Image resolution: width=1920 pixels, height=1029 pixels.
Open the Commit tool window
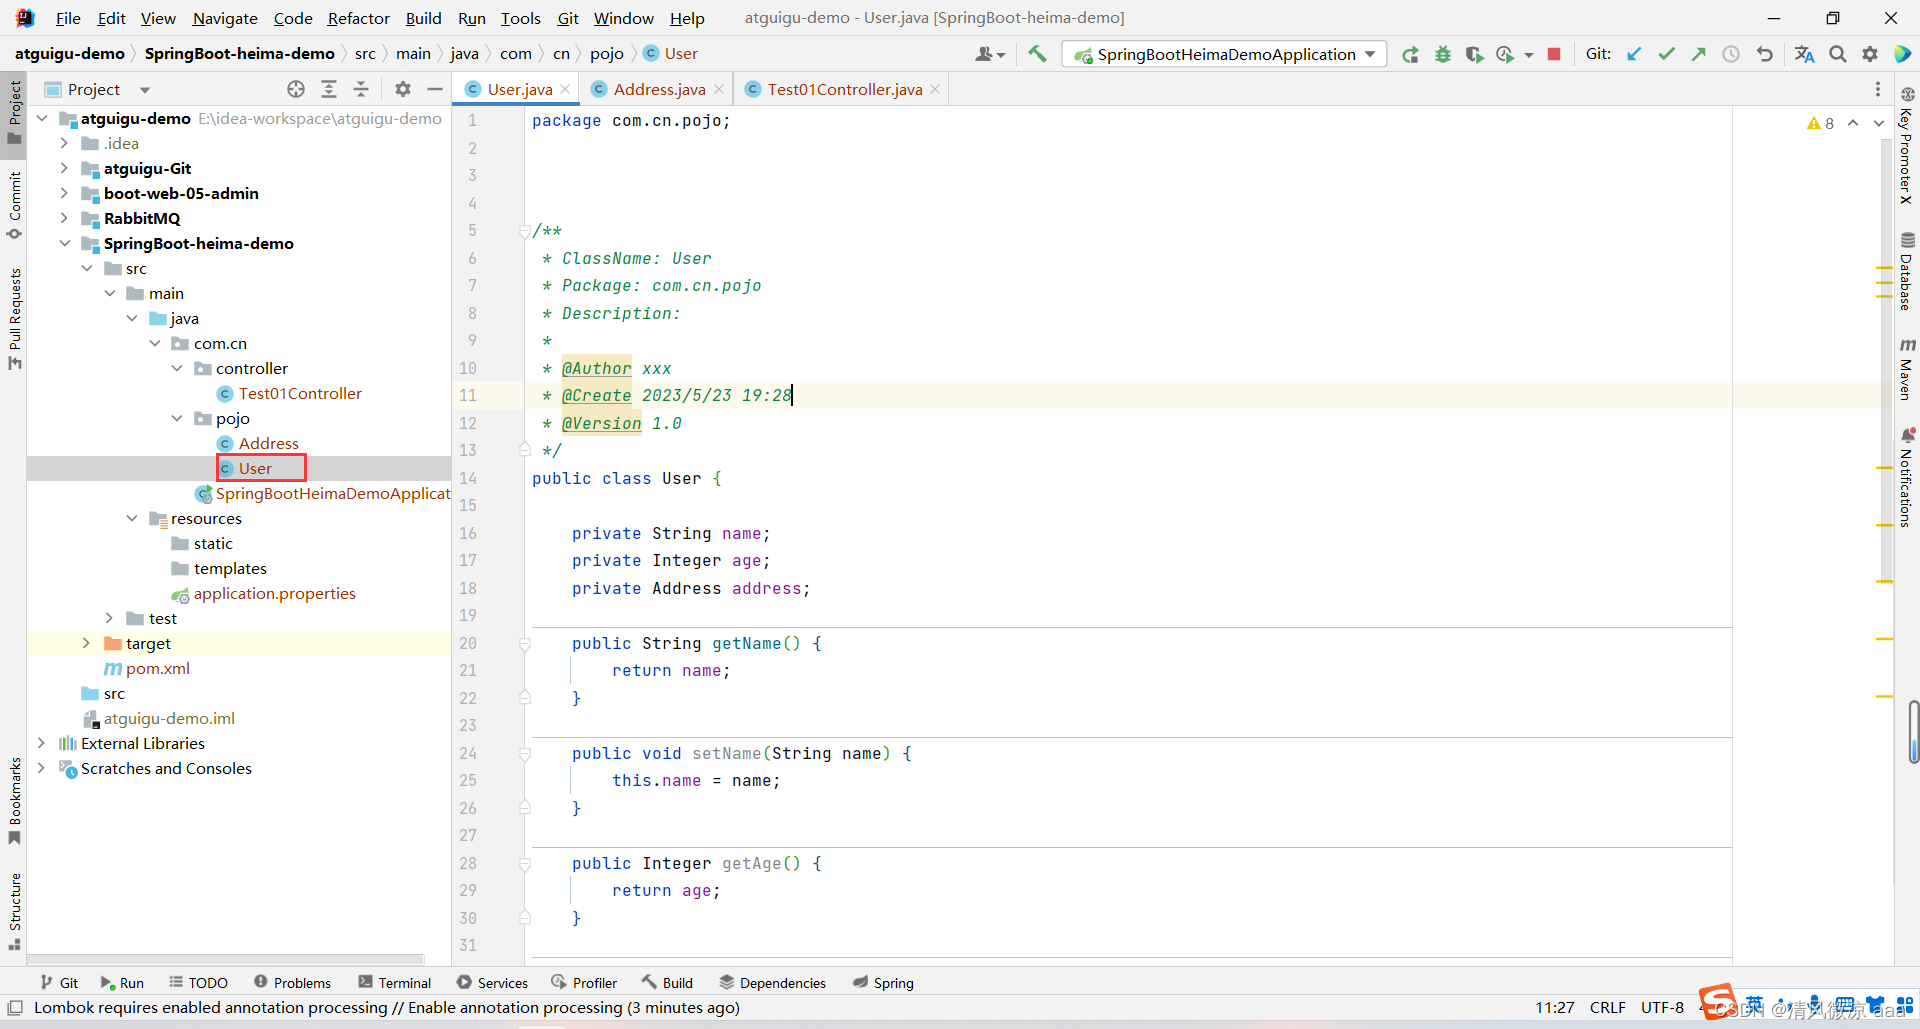pyautogui.click(x=14, y=205)
